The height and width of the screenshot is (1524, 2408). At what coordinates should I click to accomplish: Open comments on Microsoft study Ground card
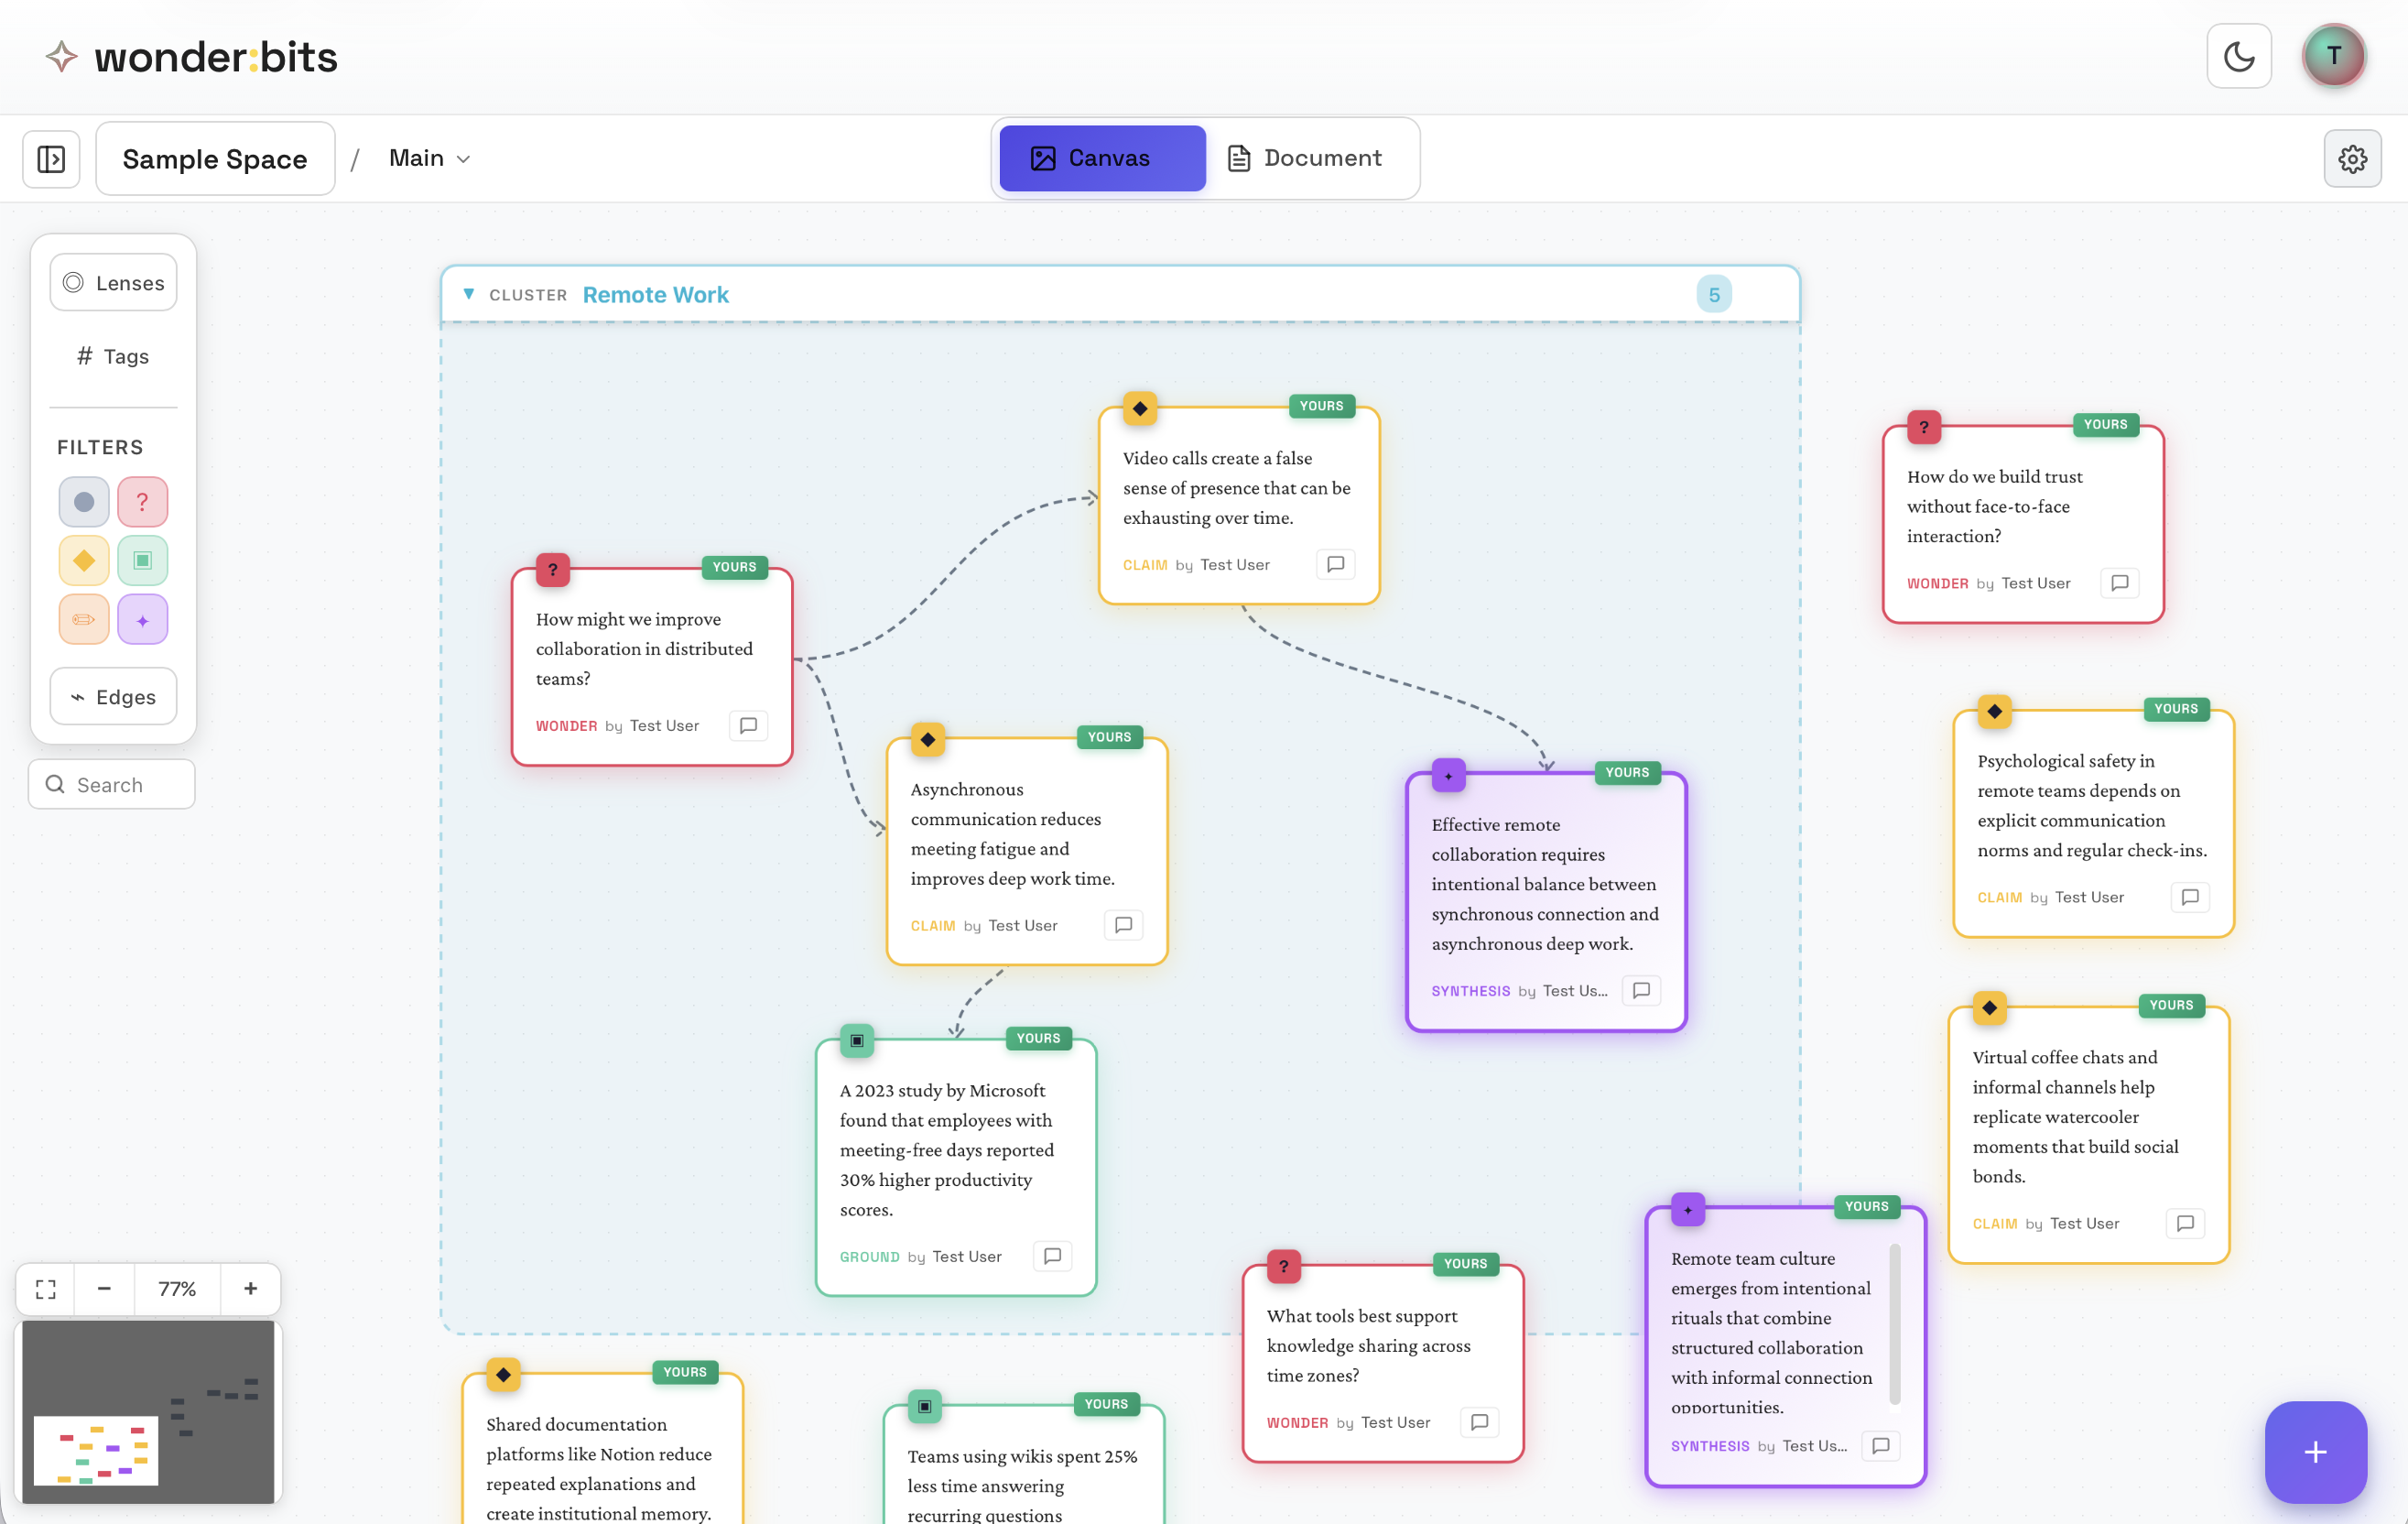coord(1052,1256)
